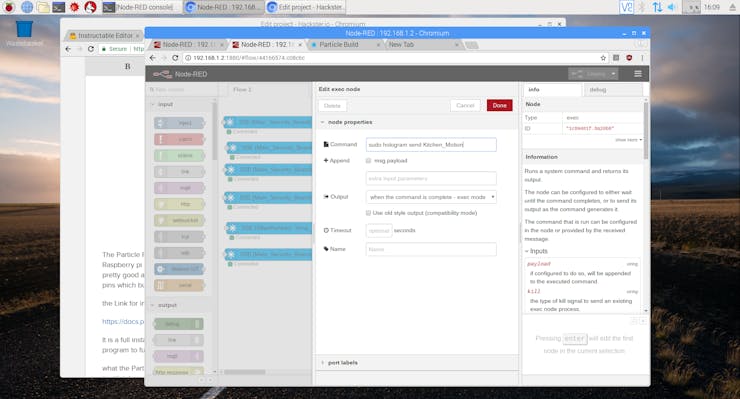Switch to the Particle Build browser tab

tap(344, 44)
